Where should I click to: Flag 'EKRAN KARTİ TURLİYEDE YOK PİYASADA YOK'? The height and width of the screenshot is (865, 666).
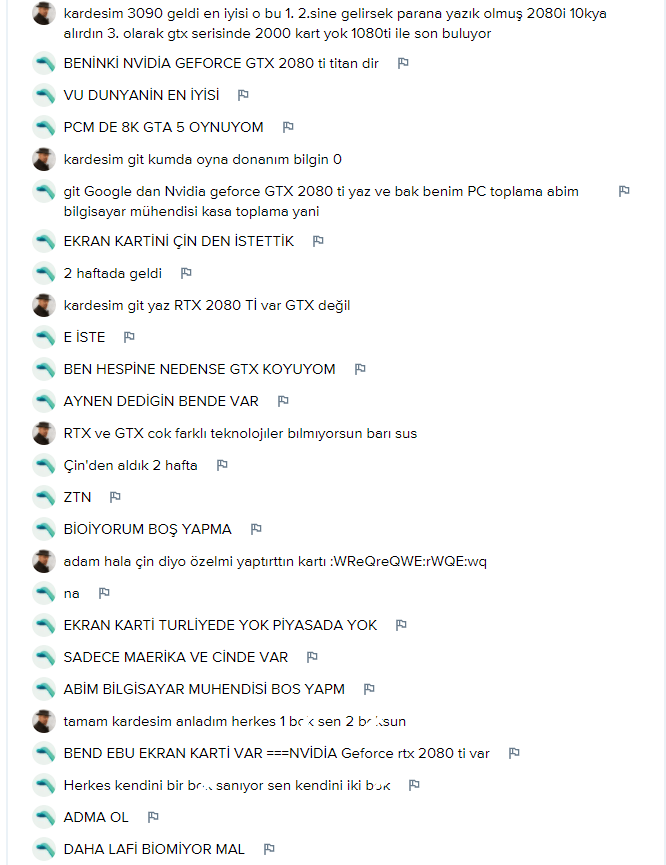pos(402,624)
